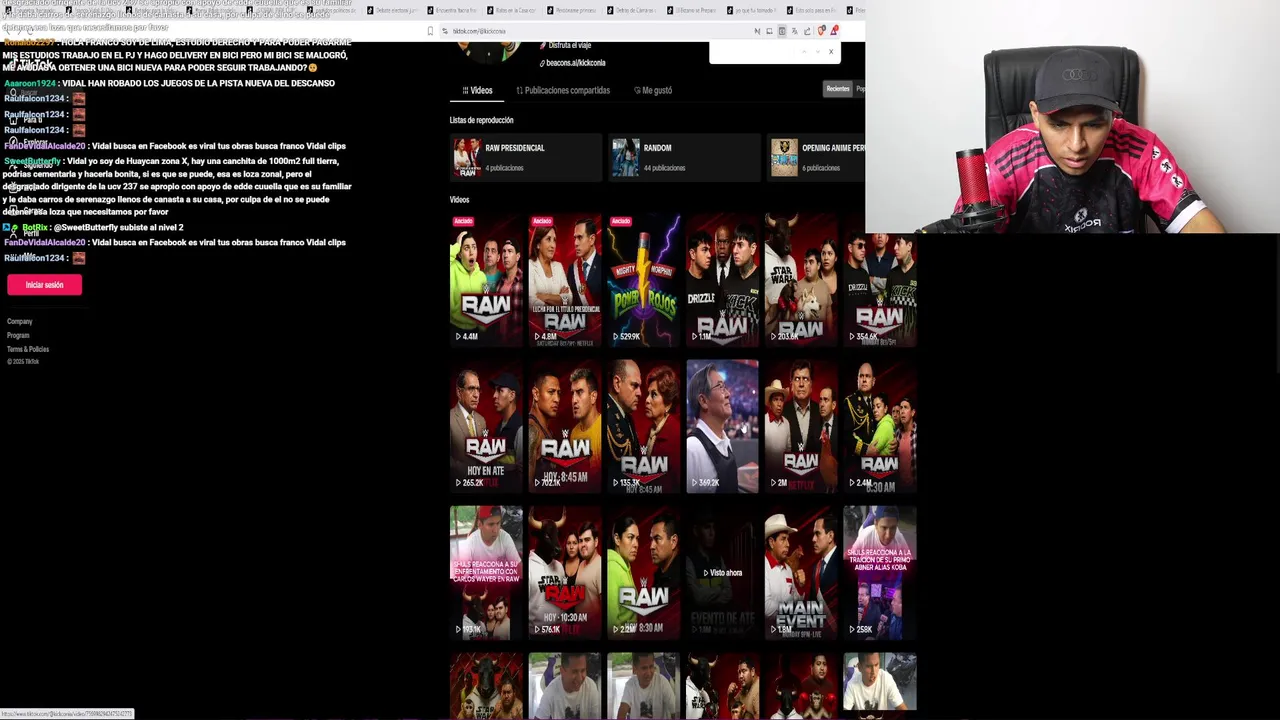The image size is (1280, 720).
Task: Open the video with 702.1K views
Action: 565,426
